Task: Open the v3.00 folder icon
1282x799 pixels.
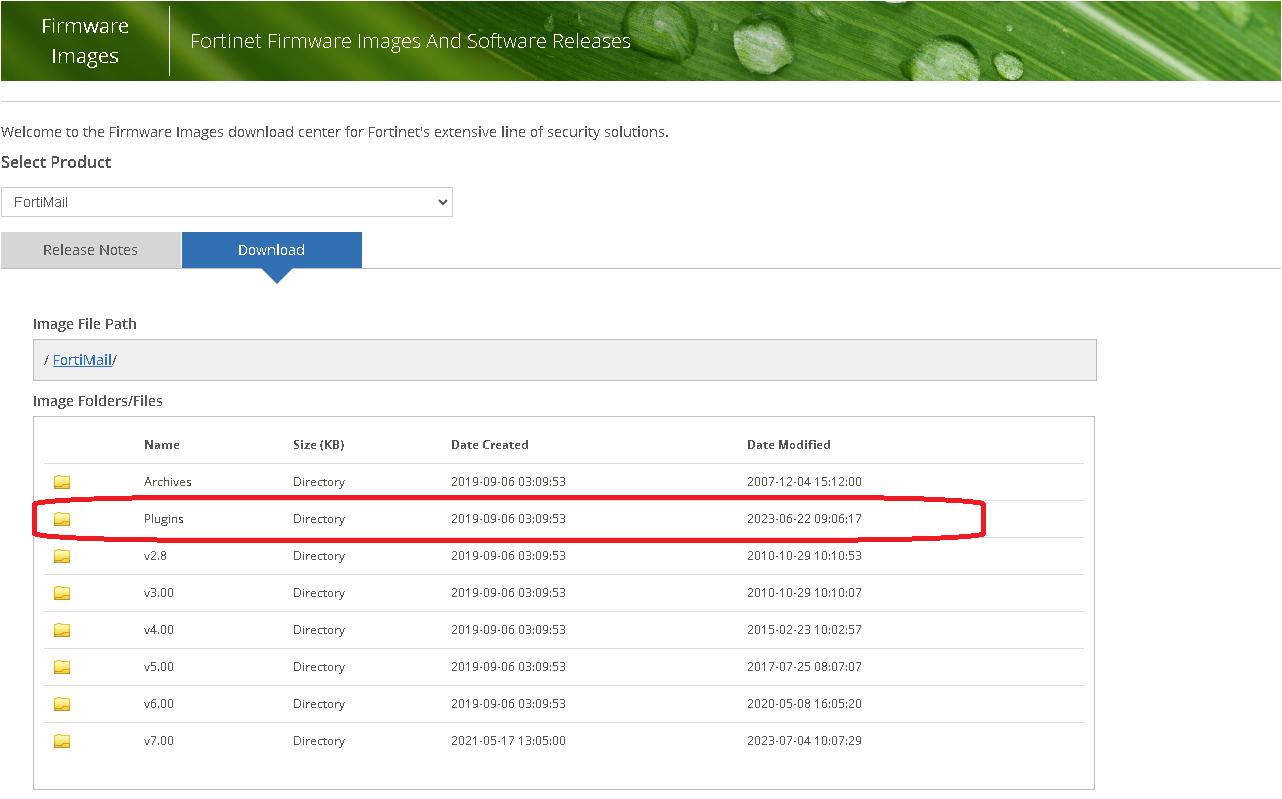Action: 61,592
